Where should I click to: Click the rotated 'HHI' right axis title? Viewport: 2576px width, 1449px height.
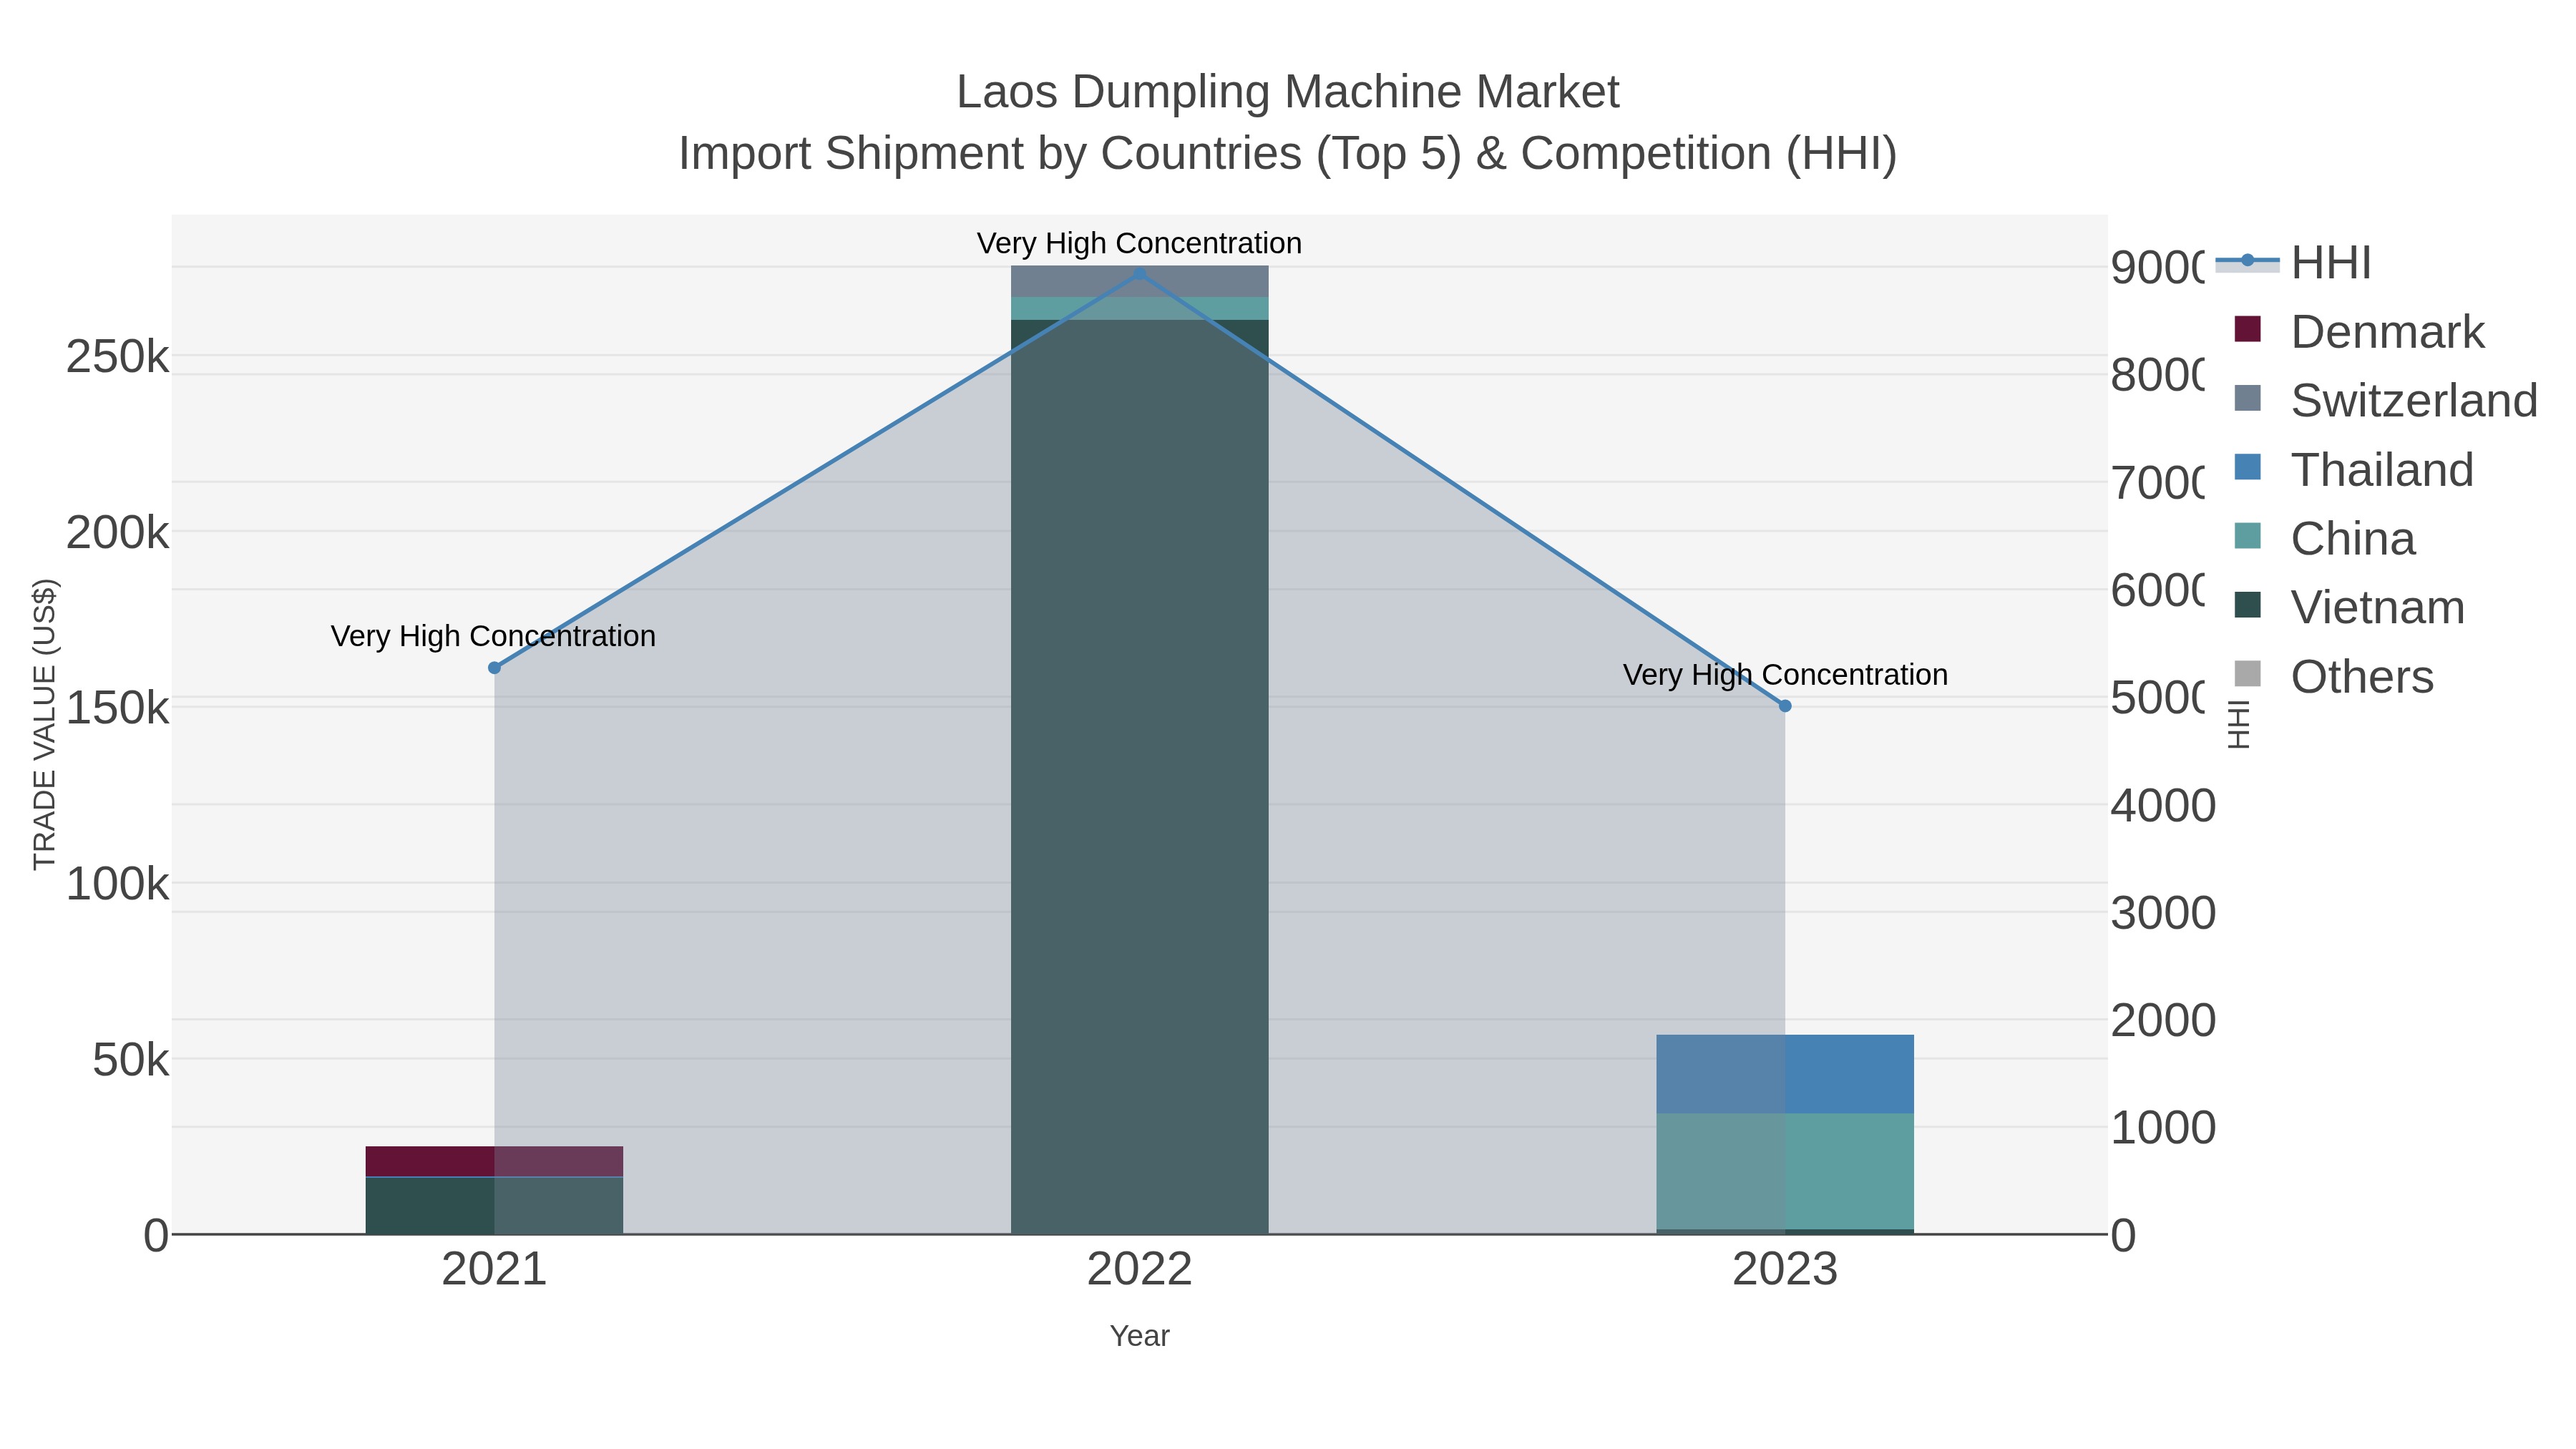[2238, 724]
